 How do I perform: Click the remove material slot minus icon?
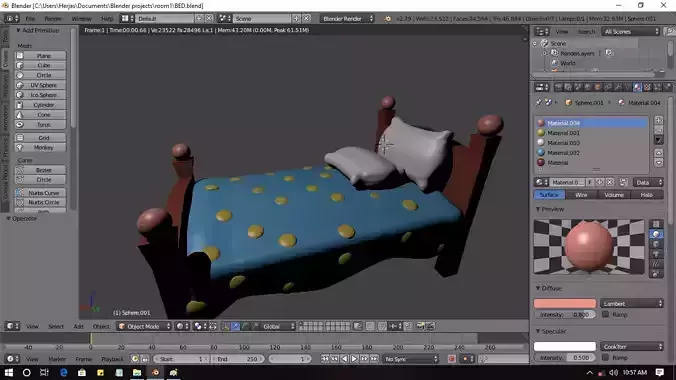click(x=658, y=130)
